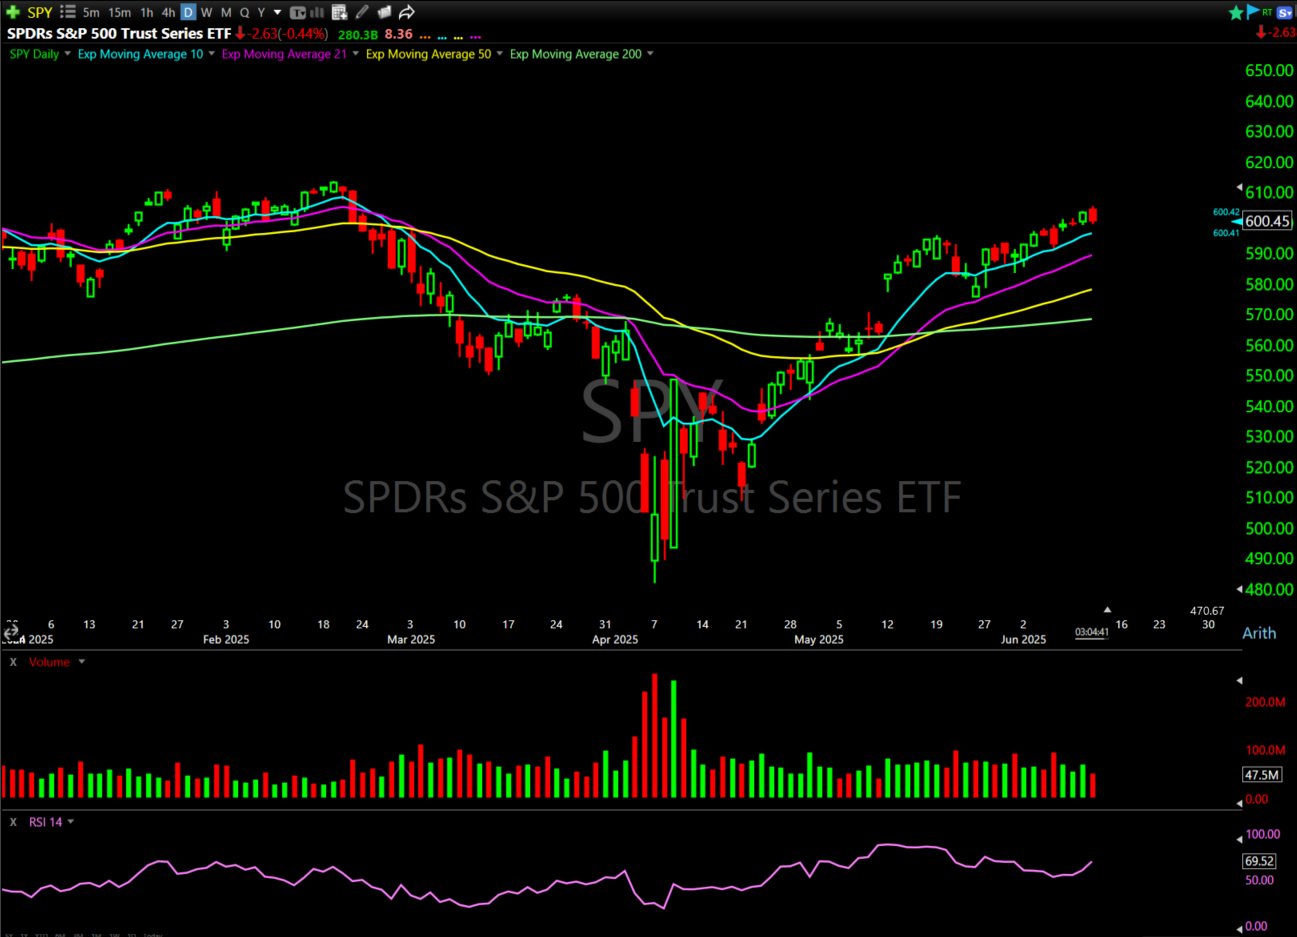Open the chart type bars icon
This screenshot has height=937, width=1297.
pyautogui.click(x=317, y=12)
